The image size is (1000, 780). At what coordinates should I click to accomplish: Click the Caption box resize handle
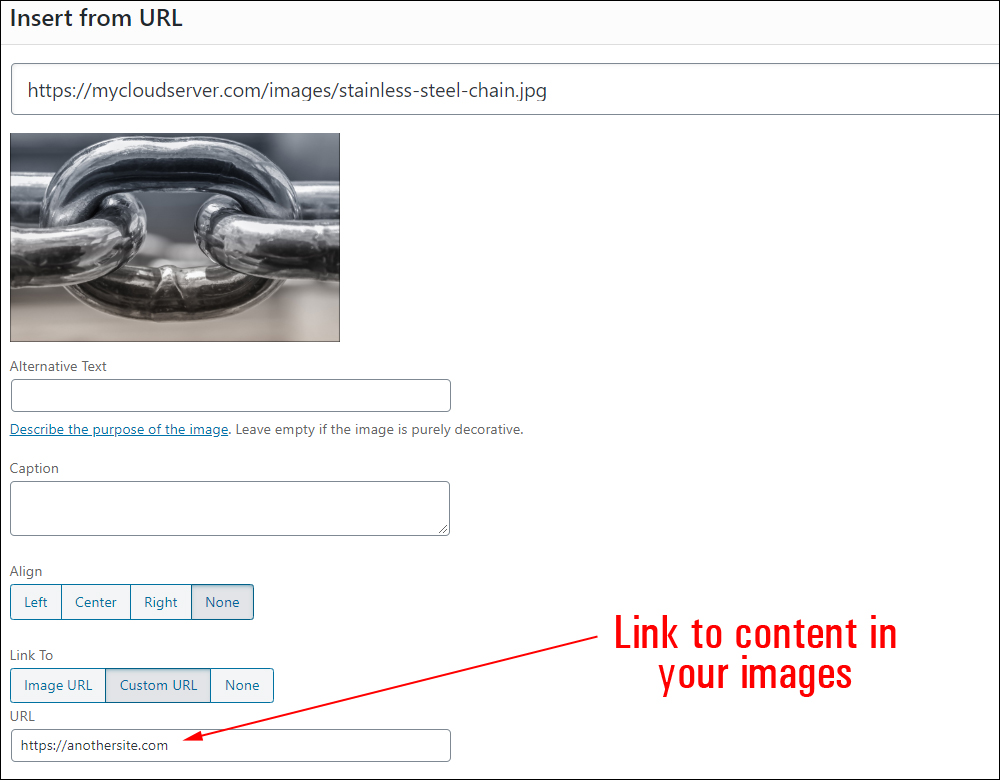coord(443,529)
